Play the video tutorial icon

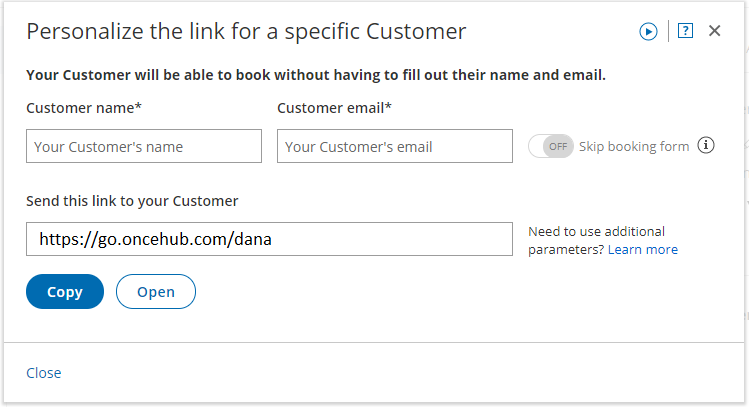pyautogui.click(x=648, y=31)
